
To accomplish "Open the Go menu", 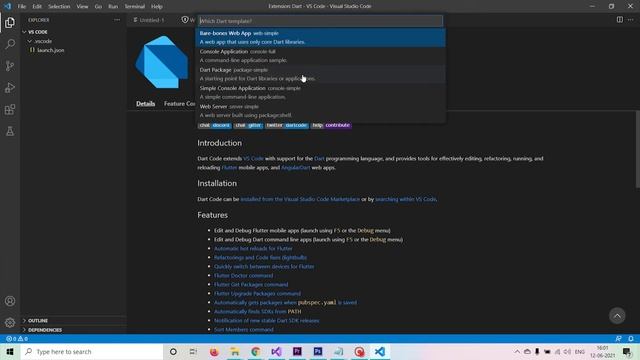I will (98, 7).
